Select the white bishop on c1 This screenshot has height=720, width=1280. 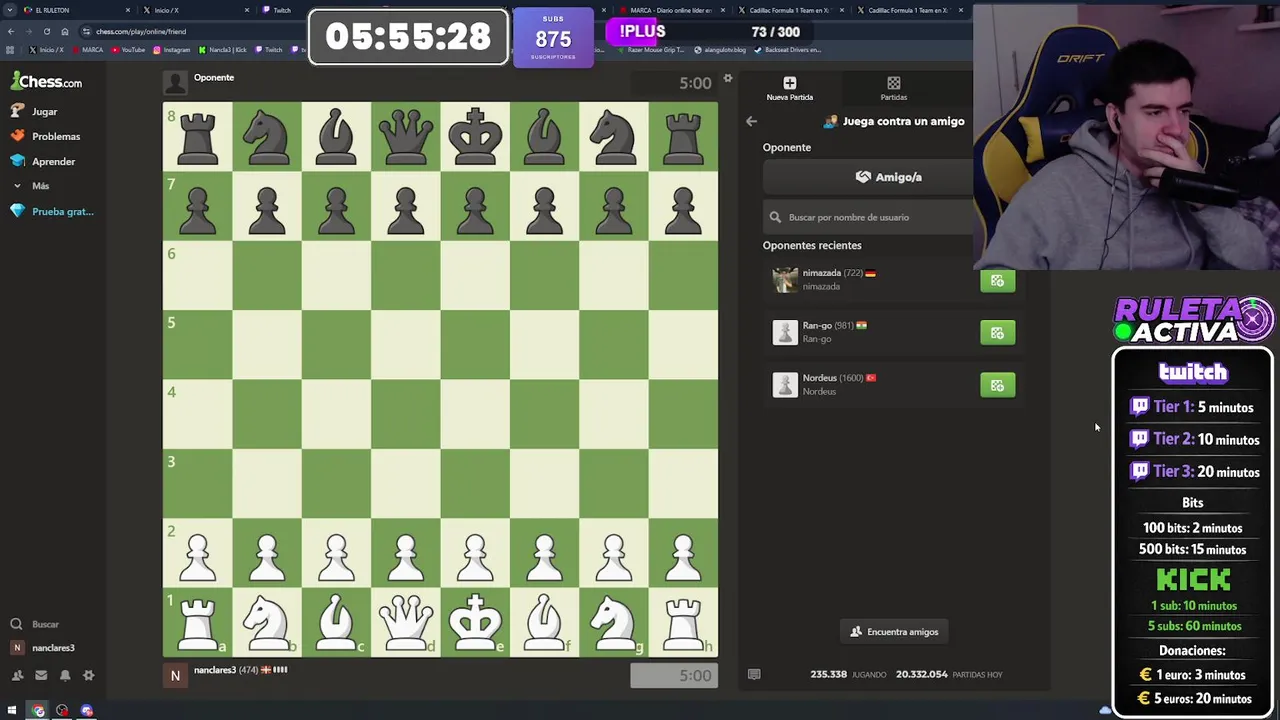tap(336, 622)
